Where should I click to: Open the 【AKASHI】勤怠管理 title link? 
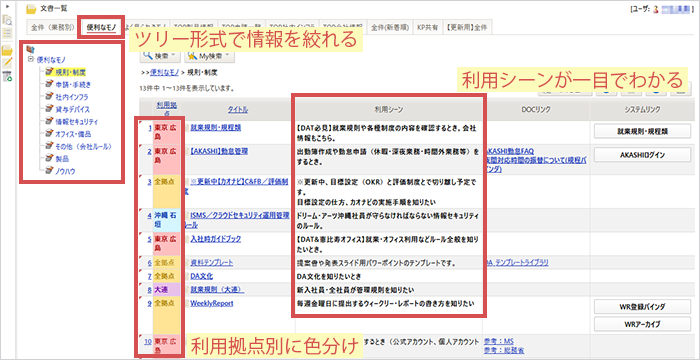(219, 151)
